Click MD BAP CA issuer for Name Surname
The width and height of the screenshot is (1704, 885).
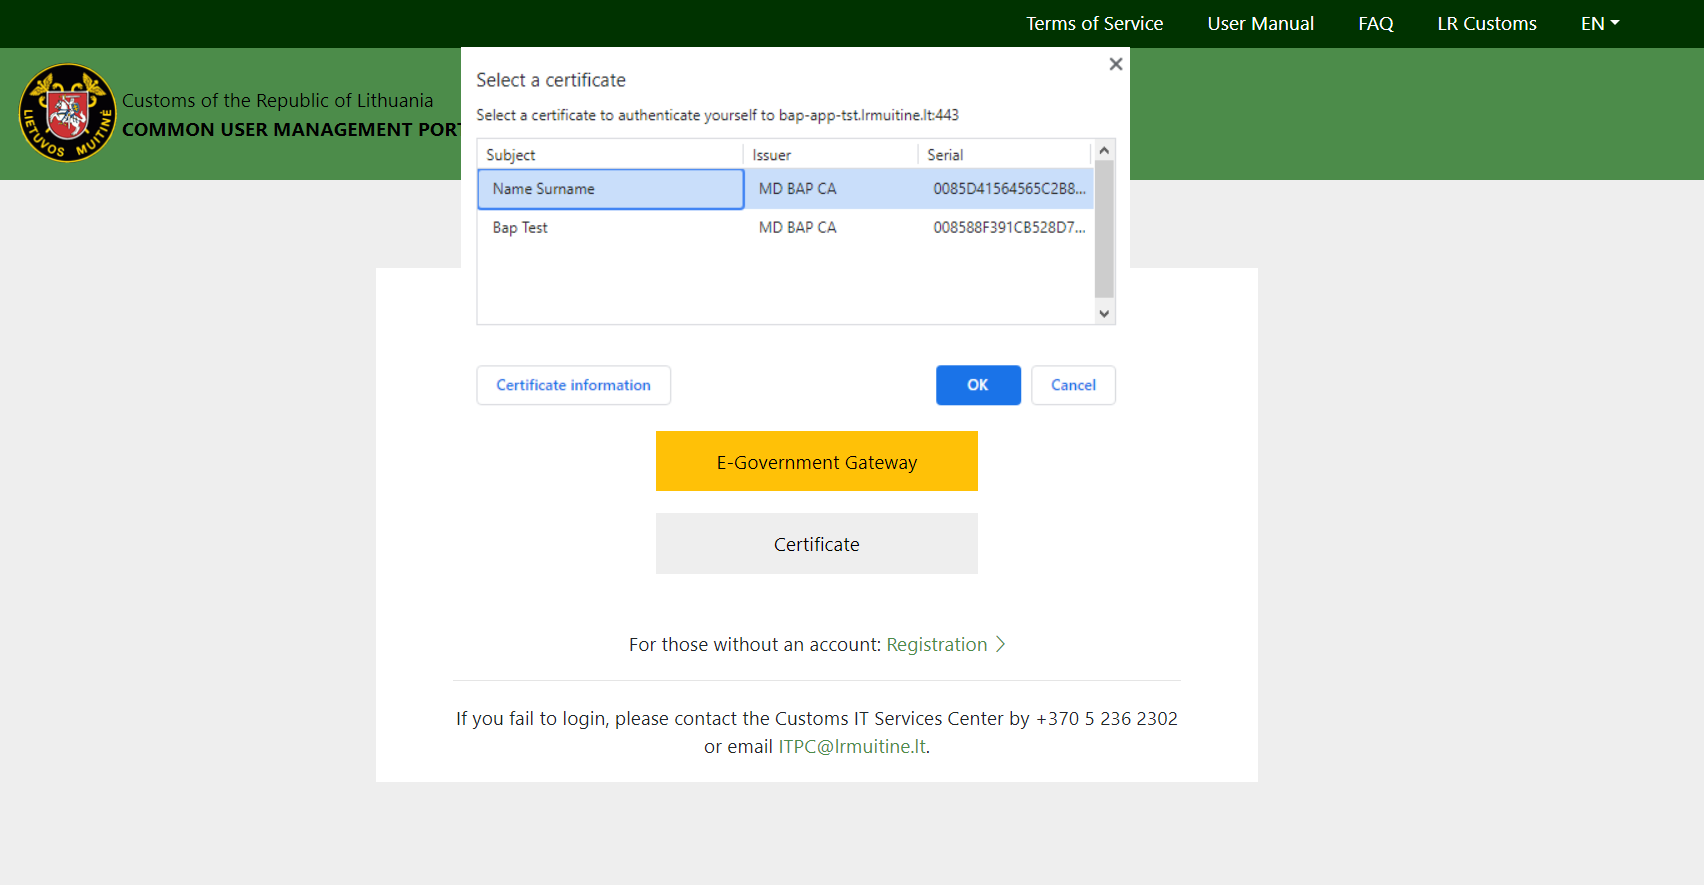(x=797, y=189)
